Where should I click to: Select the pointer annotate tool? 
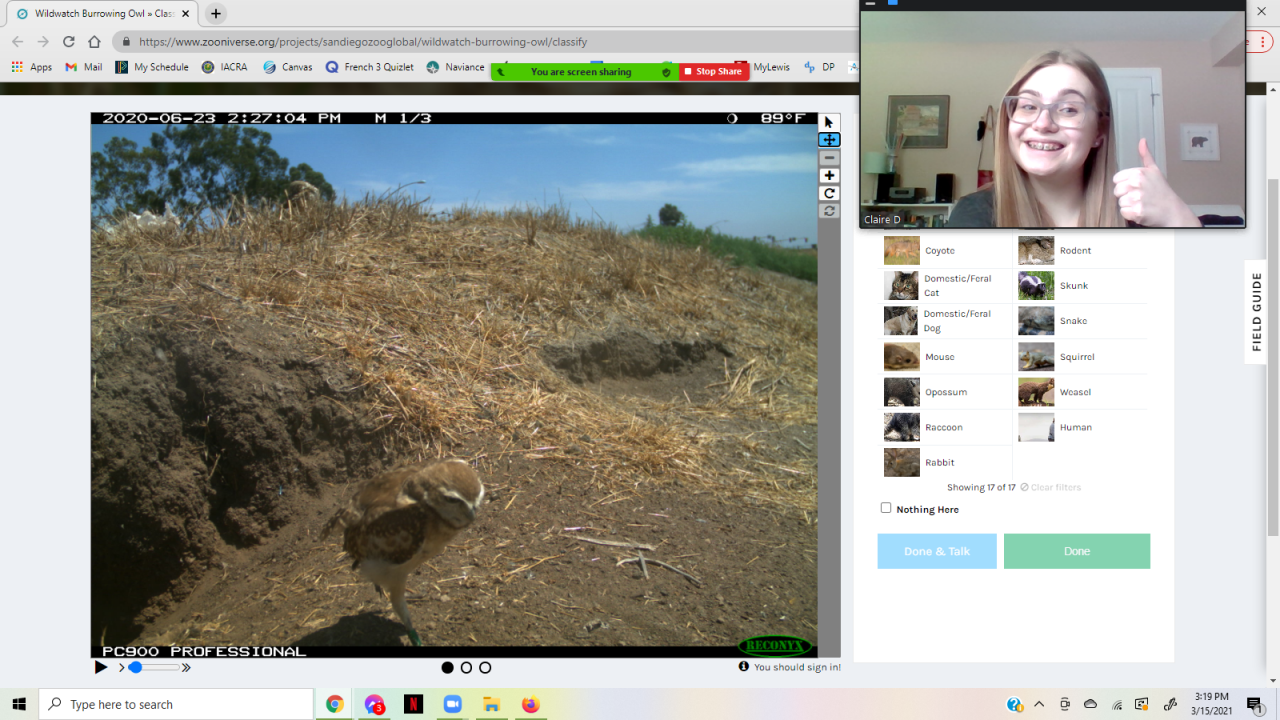829,122
